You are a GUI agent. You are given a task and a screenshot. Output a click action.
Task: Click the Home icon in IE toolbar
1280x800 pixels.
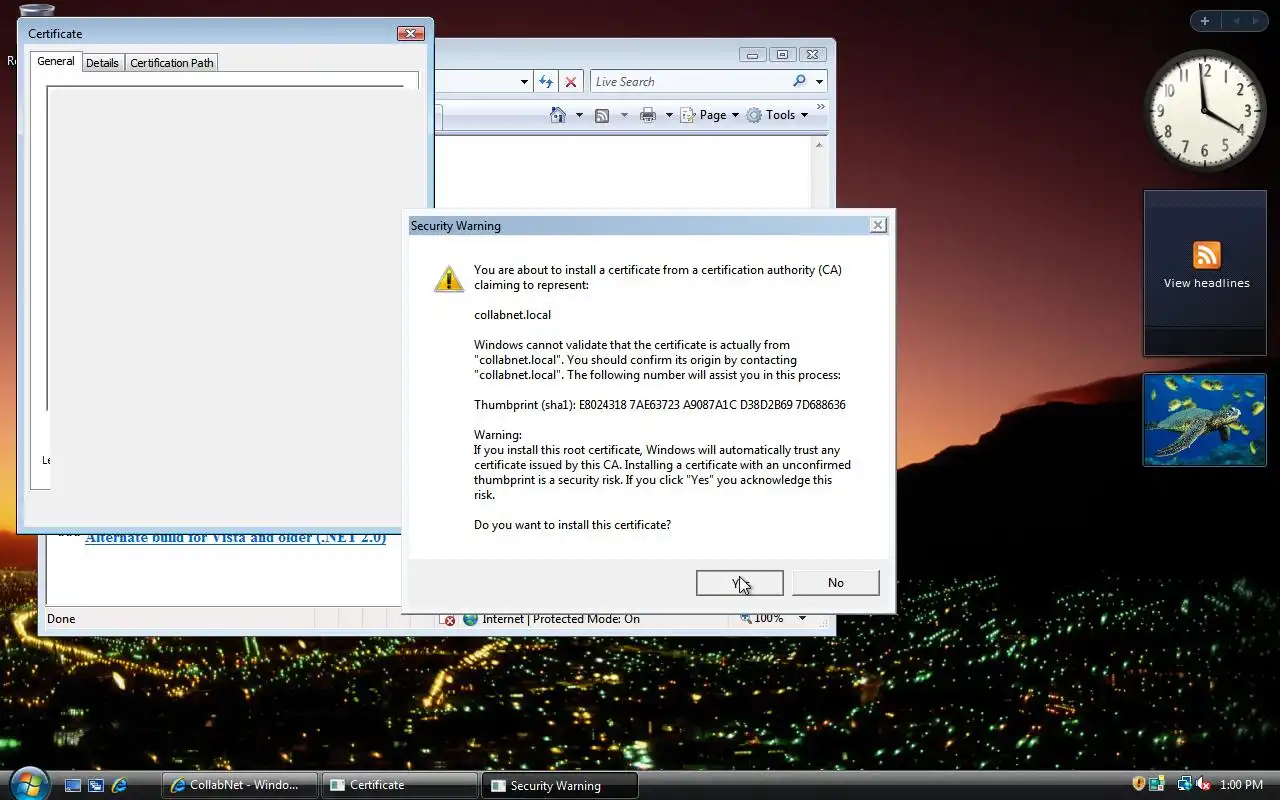(x=559, y=115)
